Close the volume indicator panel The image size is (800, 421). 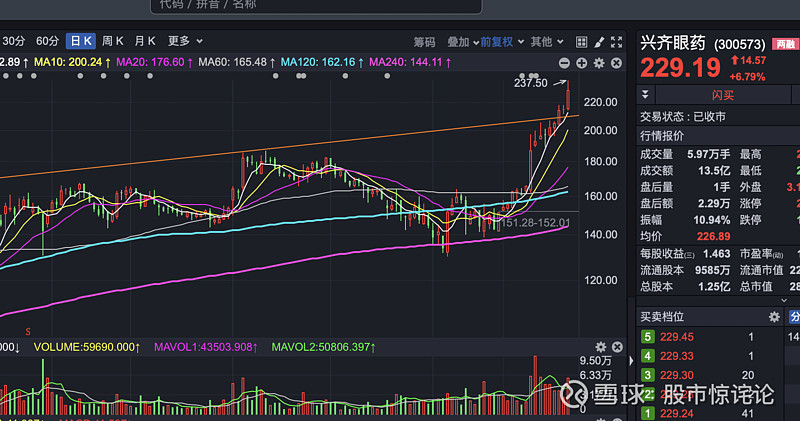point(617,347)
